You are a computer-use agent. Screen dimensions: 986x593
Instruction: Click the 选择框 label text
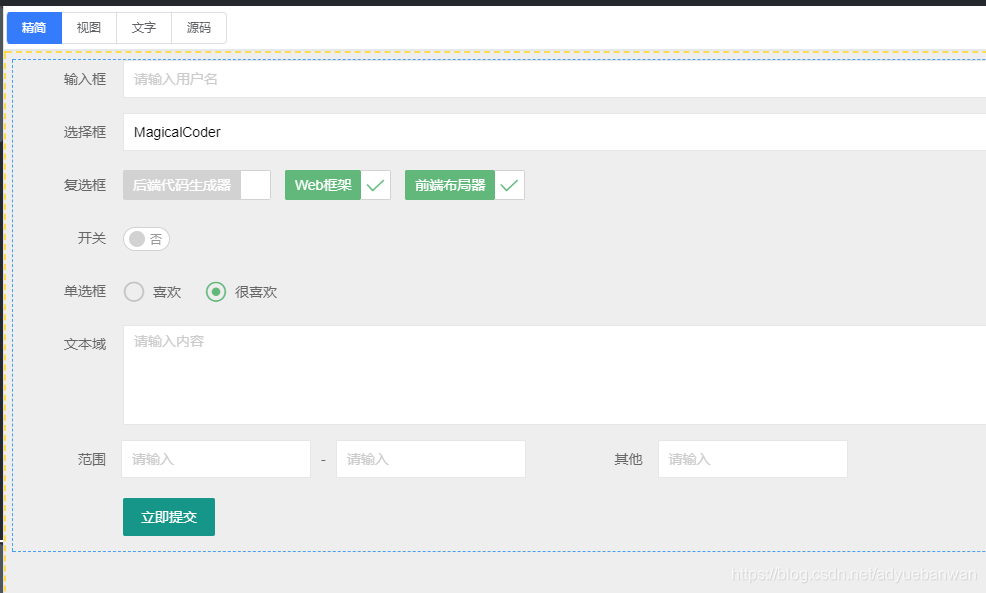click(85, 132)
